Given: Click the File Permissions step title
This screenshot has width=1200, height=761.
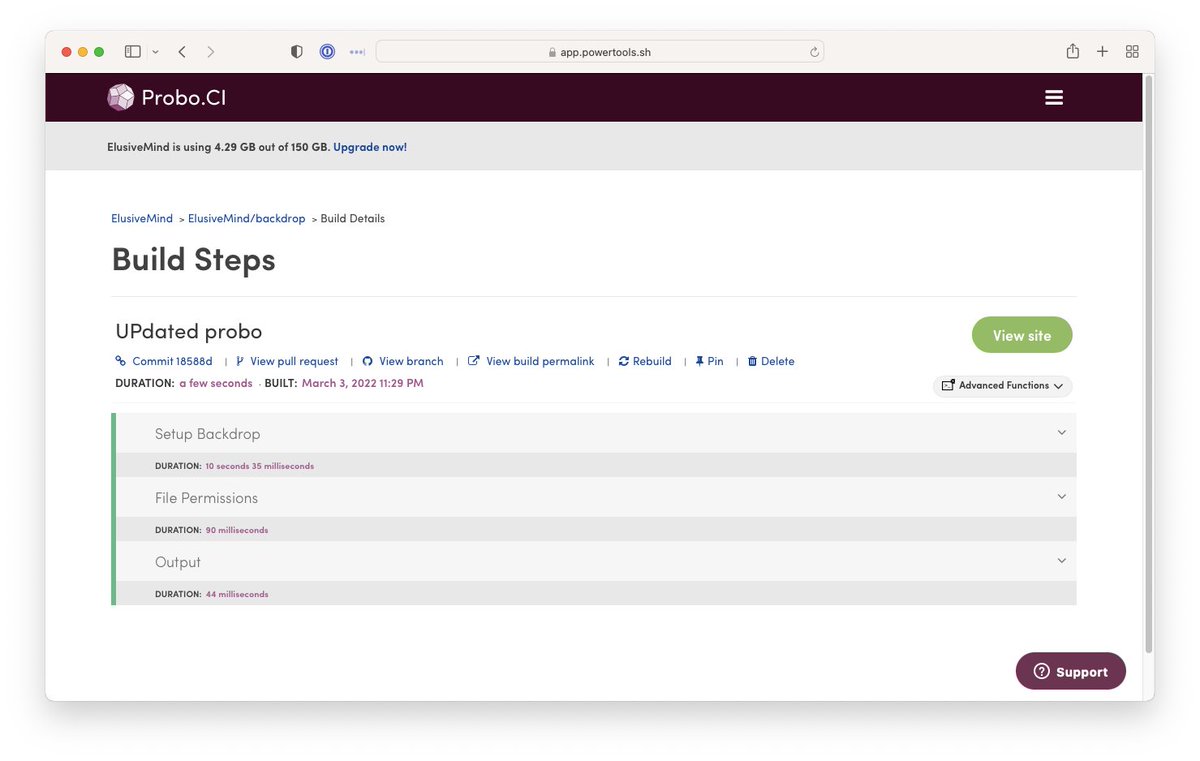Looking at the screenshot, I should coord(206,498).
